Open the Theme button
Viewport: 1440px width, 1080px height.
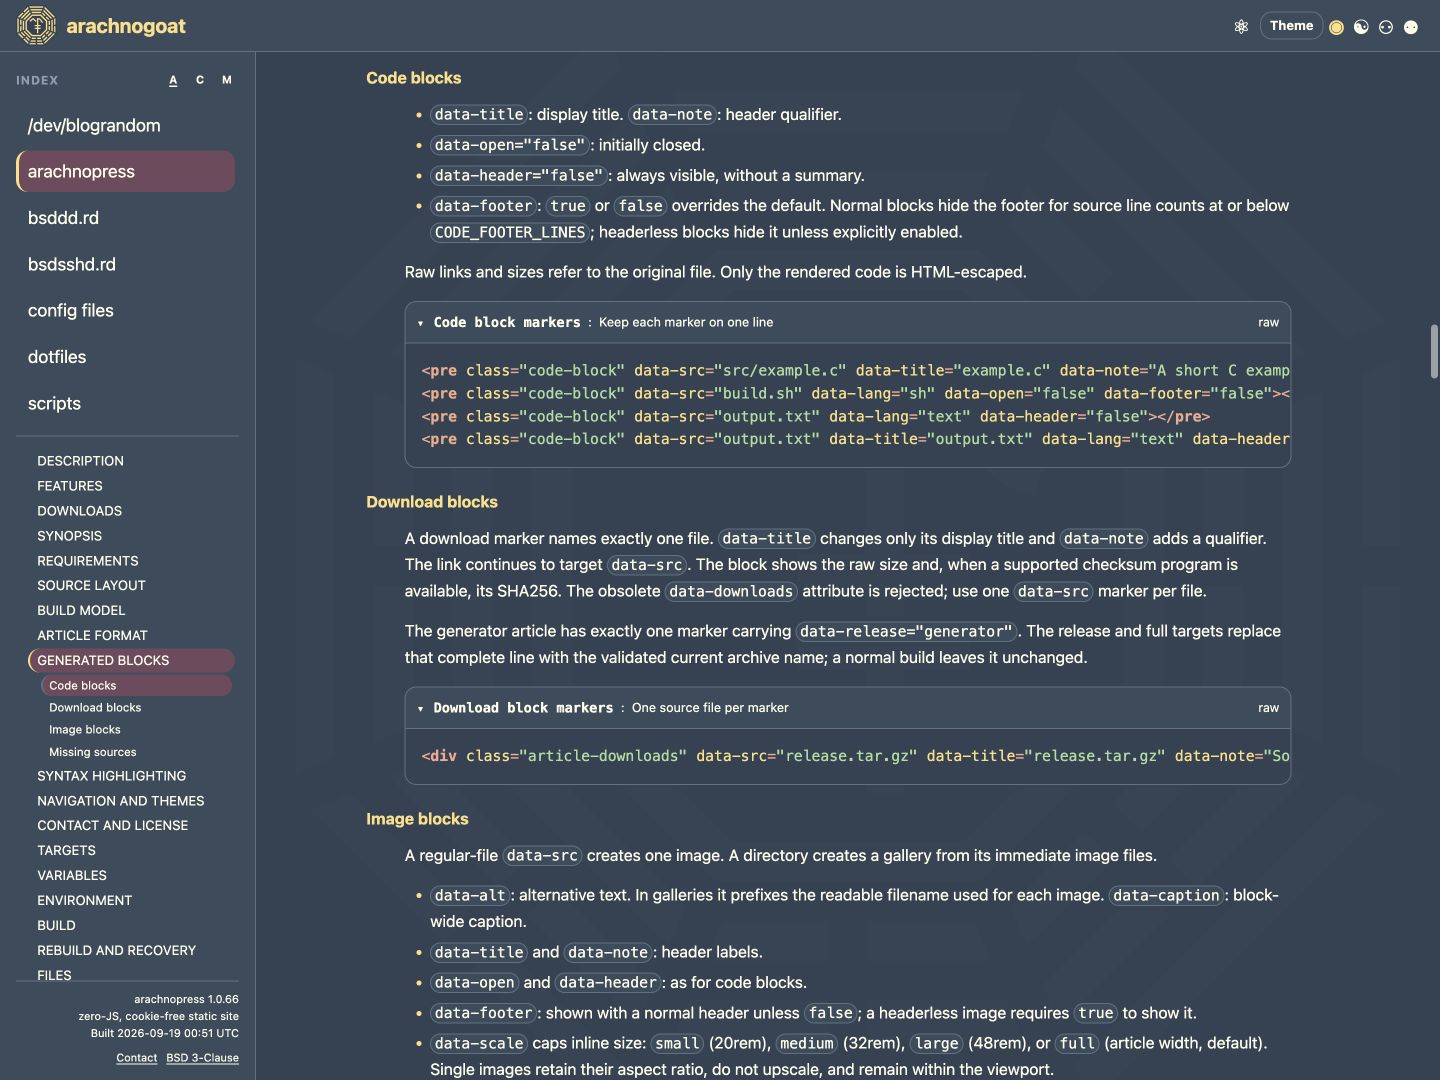pyautogui.click(x=1291, y=26)
